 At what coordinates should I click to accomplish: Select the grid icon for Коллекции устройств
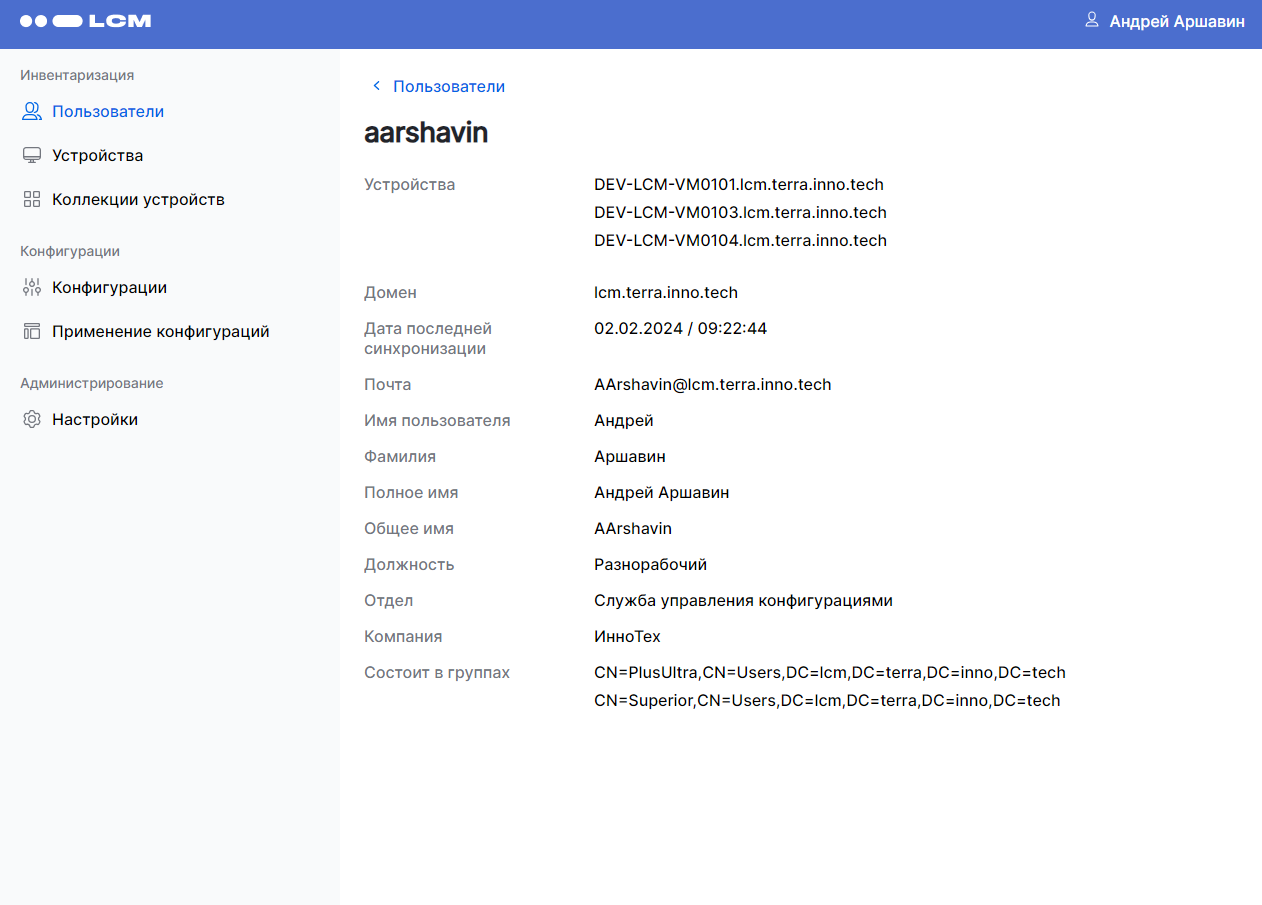[x=31, y=198]
